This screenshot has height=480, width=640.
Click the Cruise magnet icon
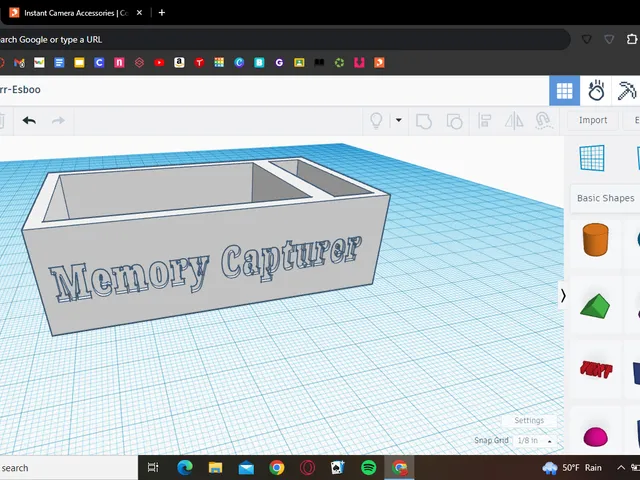[543, 121]
